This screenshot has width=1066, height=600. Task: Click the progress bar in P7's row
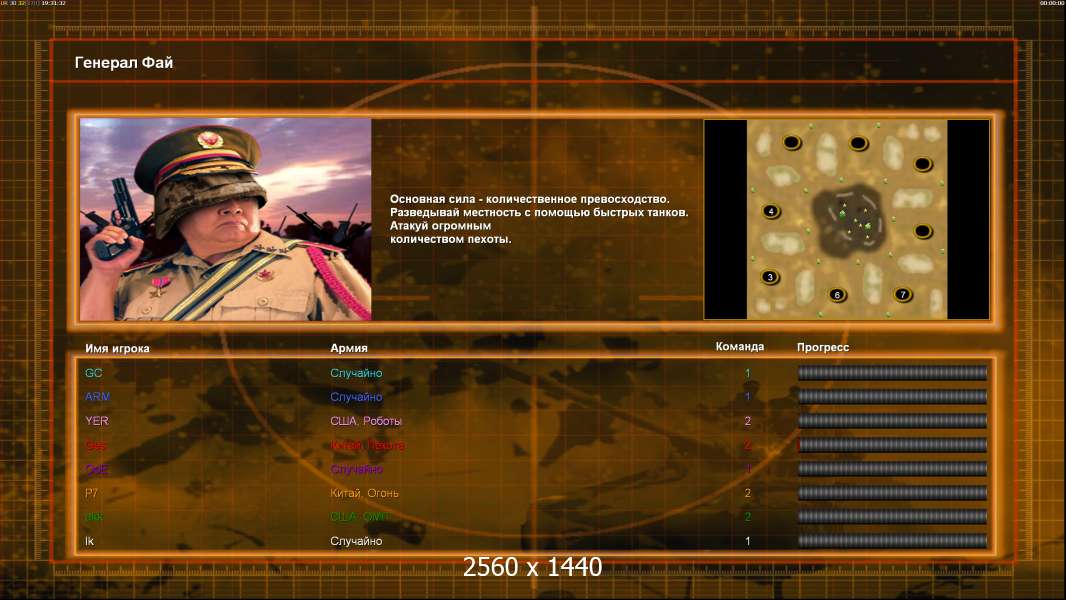pyautogui.click(x=892, y=493)
